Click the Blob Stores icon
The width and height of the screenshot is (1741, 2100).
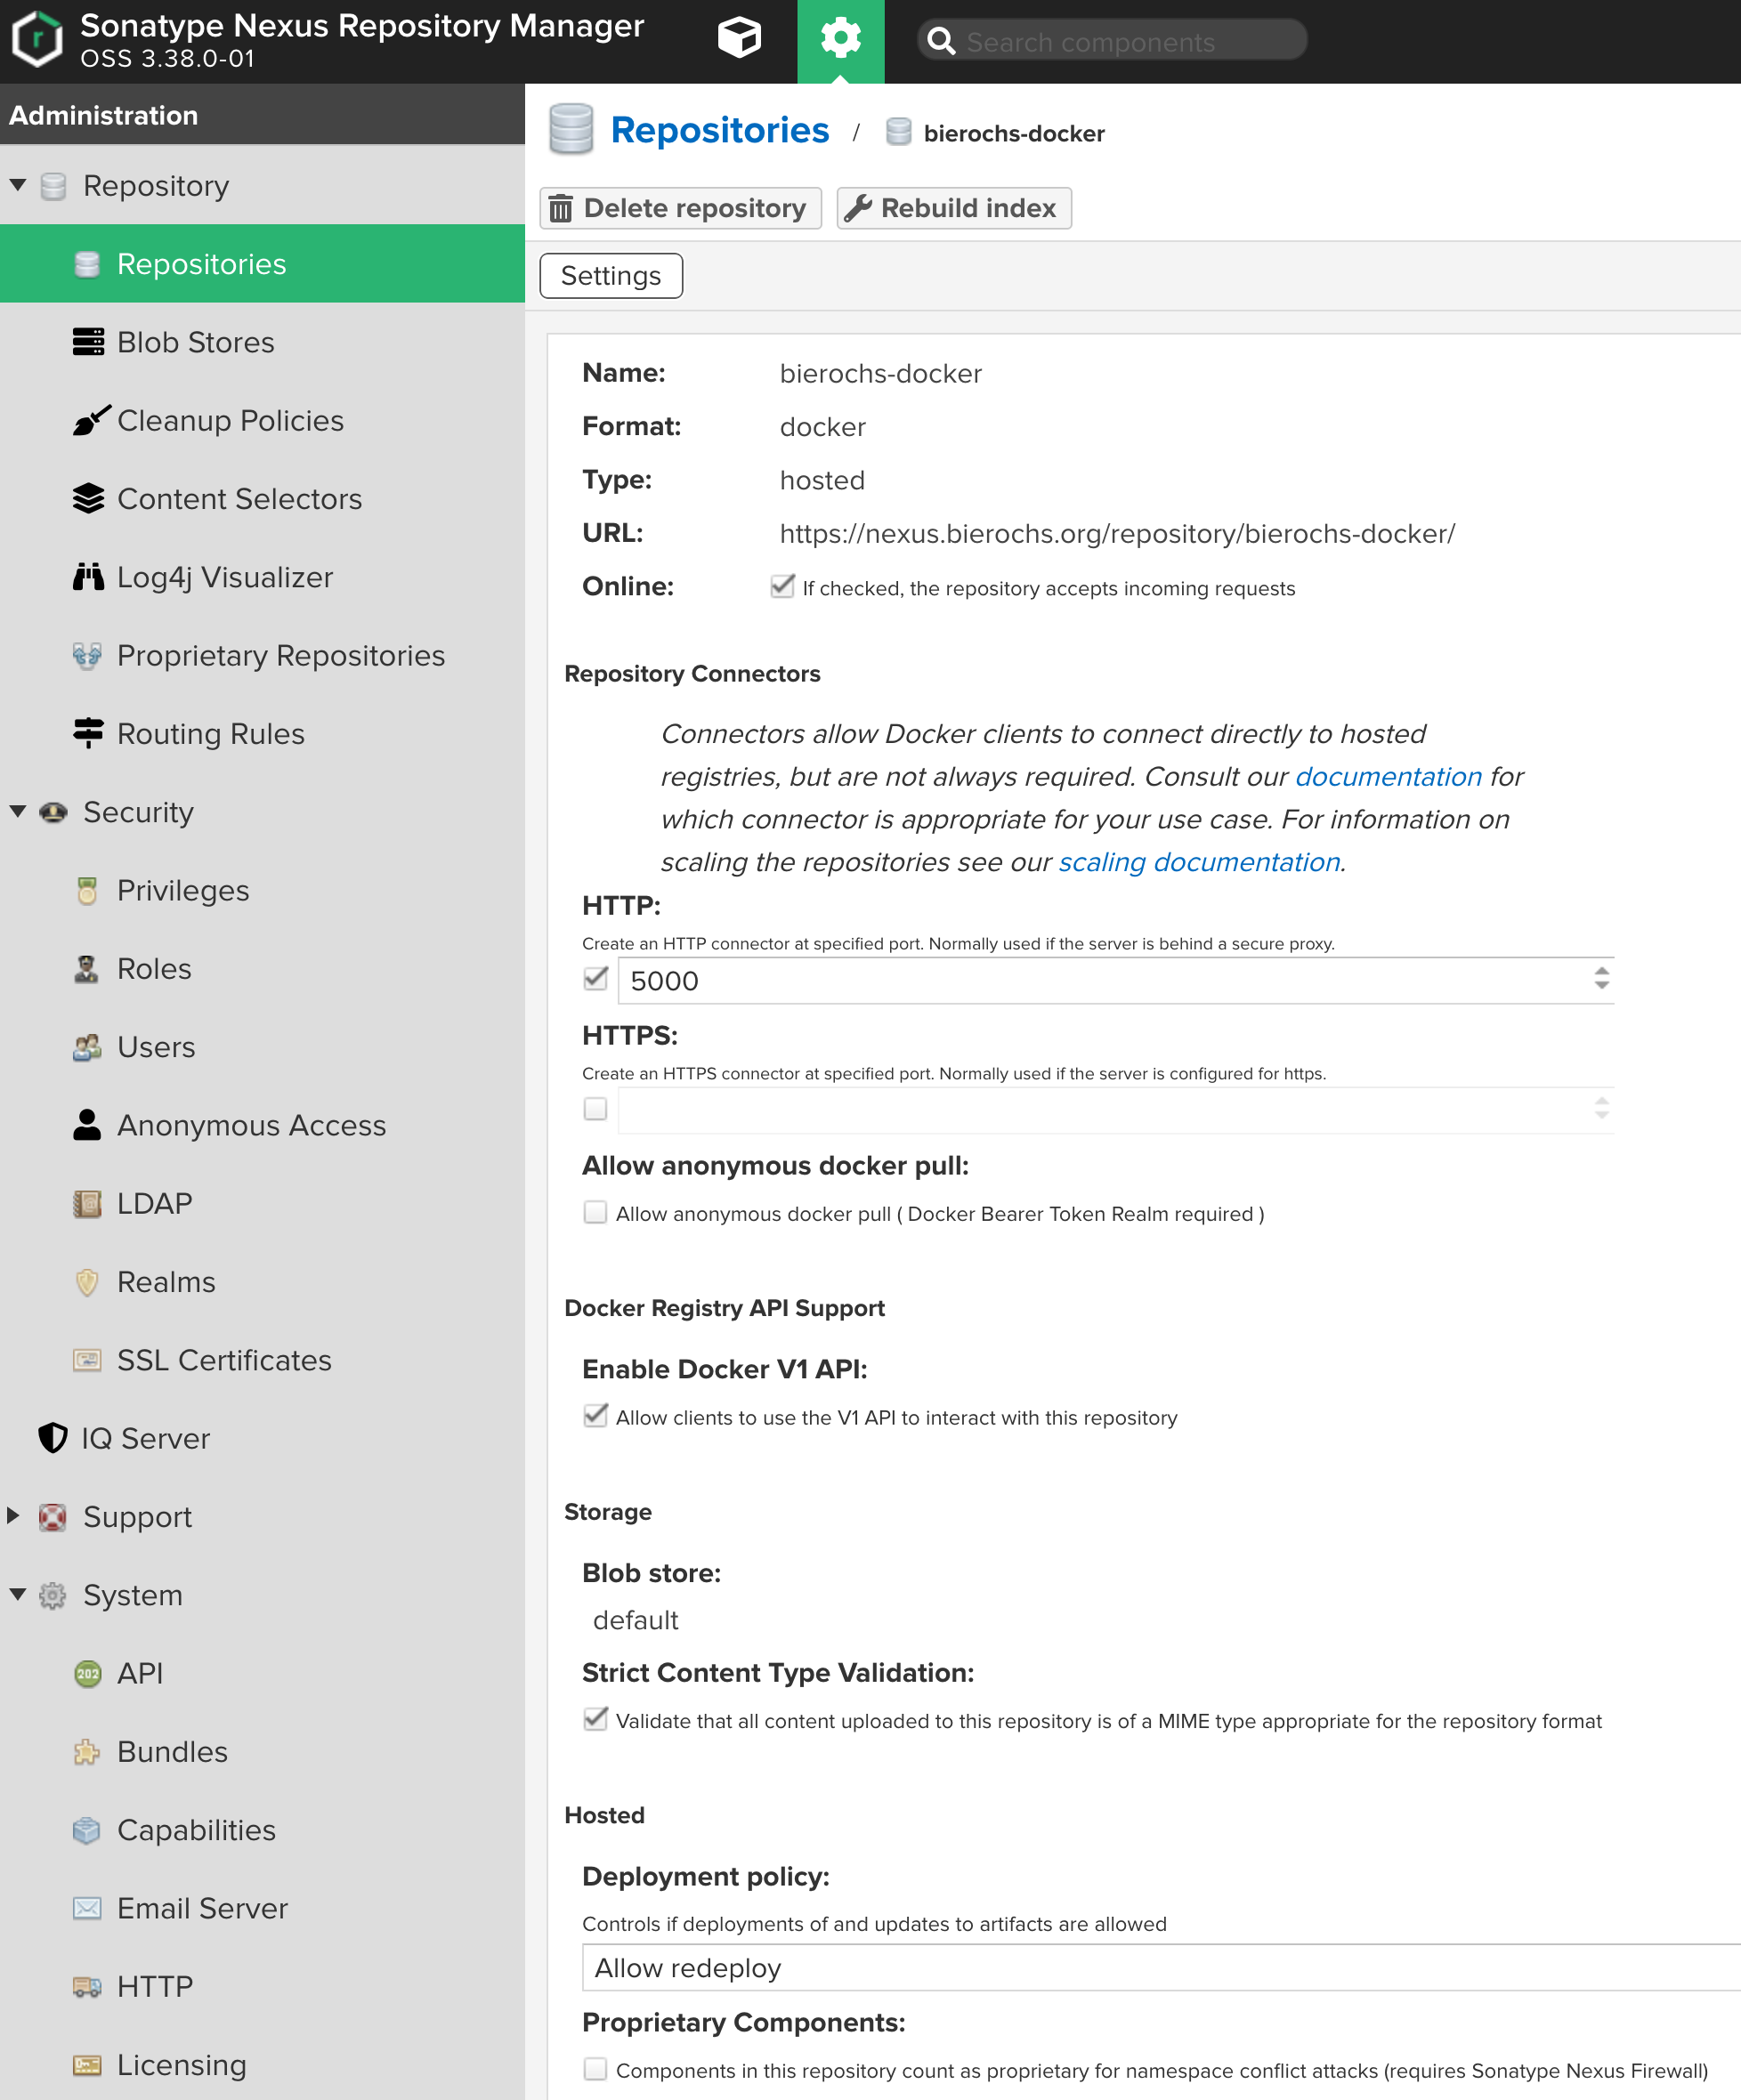(x=88, y=342)
